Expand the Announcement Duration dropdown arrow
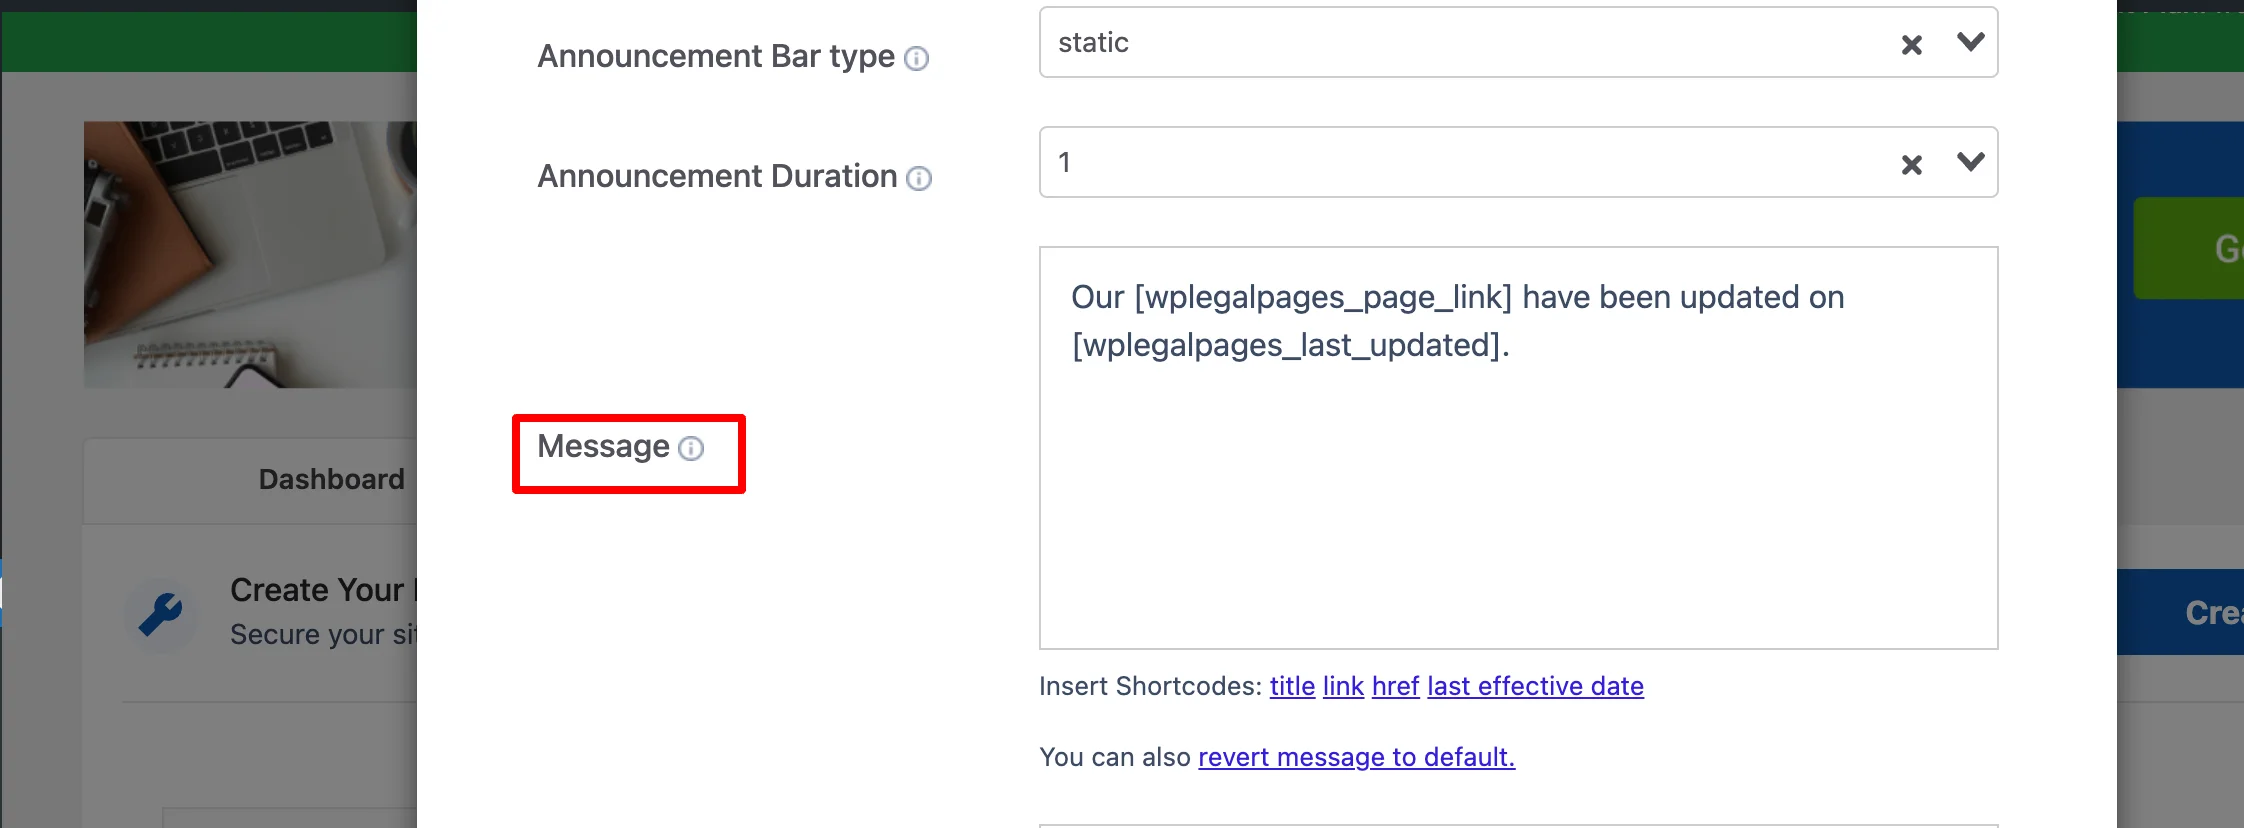The height and width of the screenshot is (828, 2244). pyautogui.click(x=1970, y=162)
